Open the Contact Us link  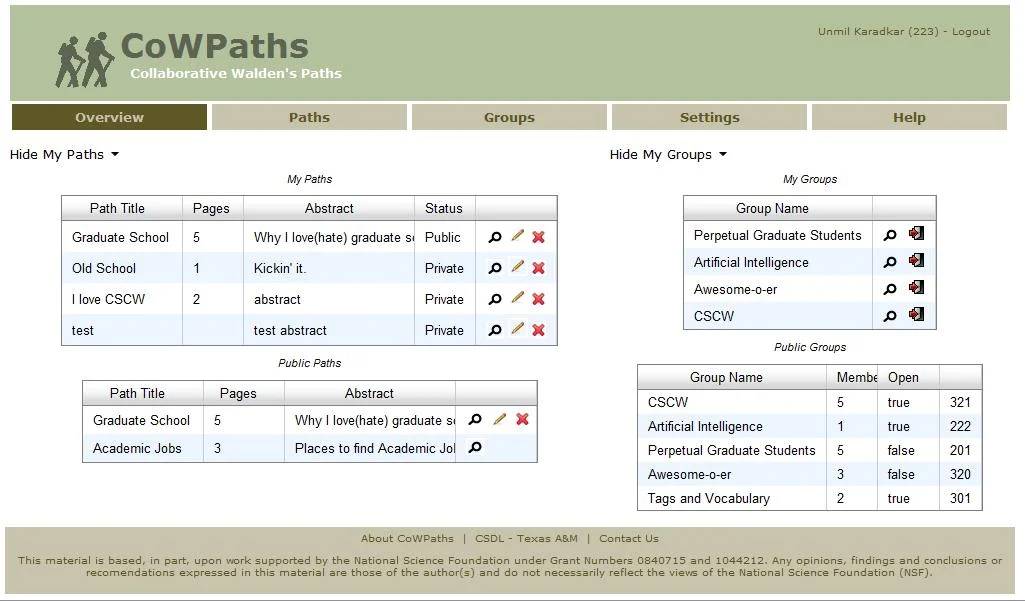(629, 538)
